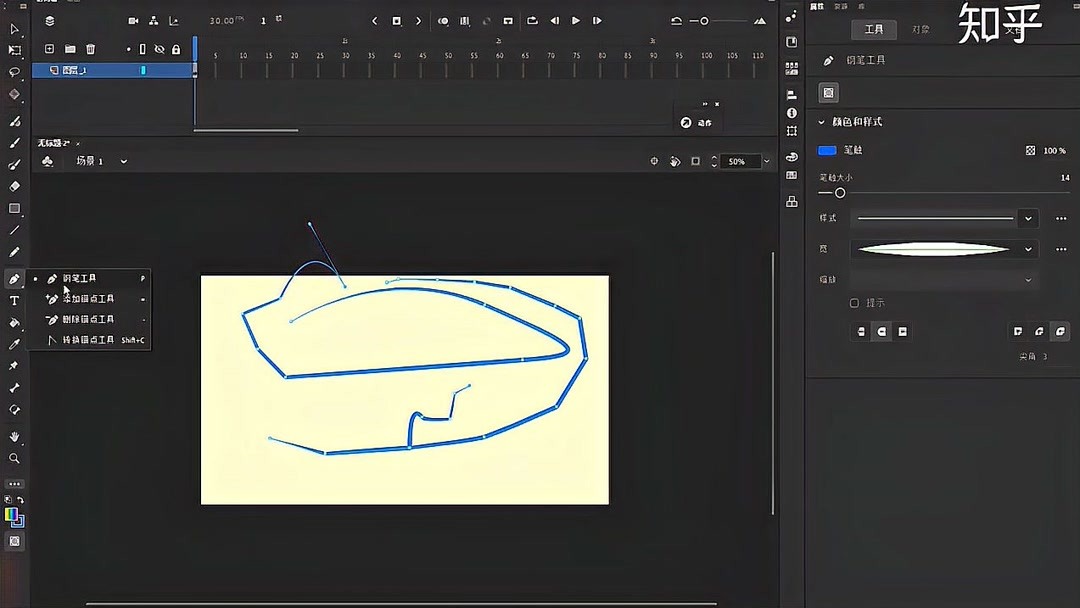Select the Hand tool
This screenshot has height=608, width=1080.
click(15, 437)
